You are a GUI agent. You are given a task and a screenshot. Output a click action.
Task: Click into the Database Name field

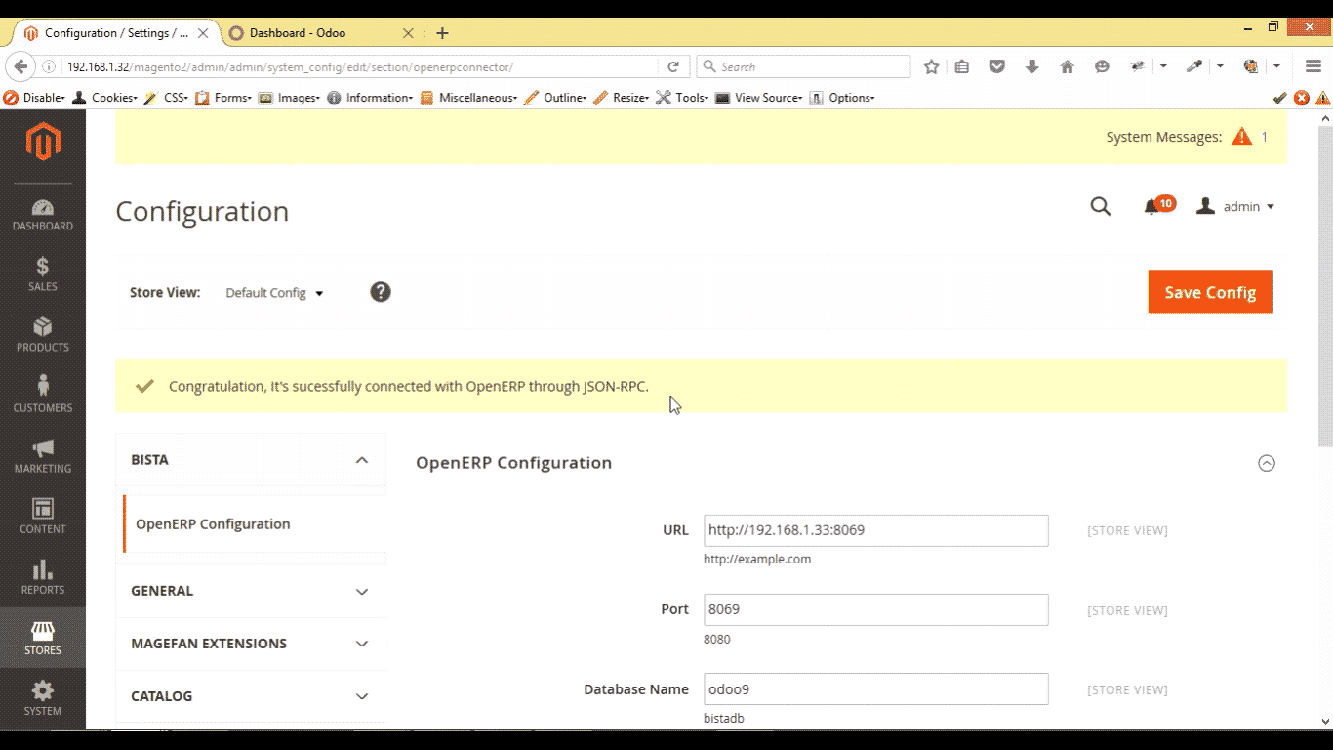point(876,689)
